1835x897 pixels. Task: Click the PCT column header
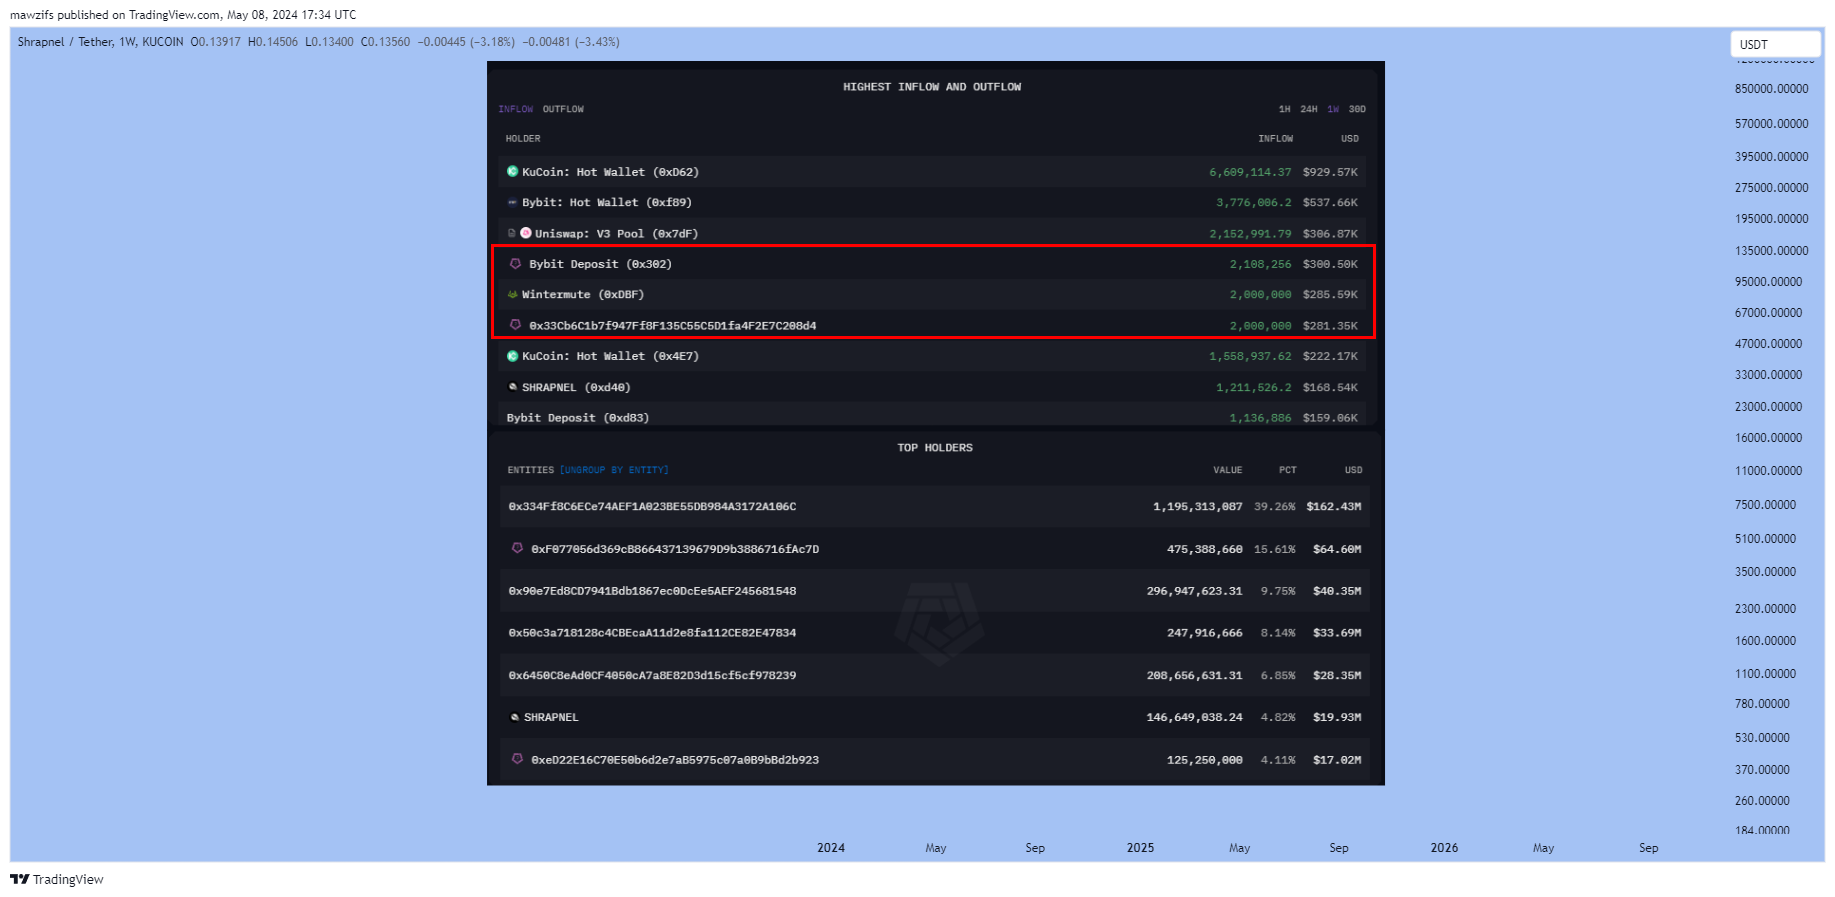click(x=1287, y=470)
